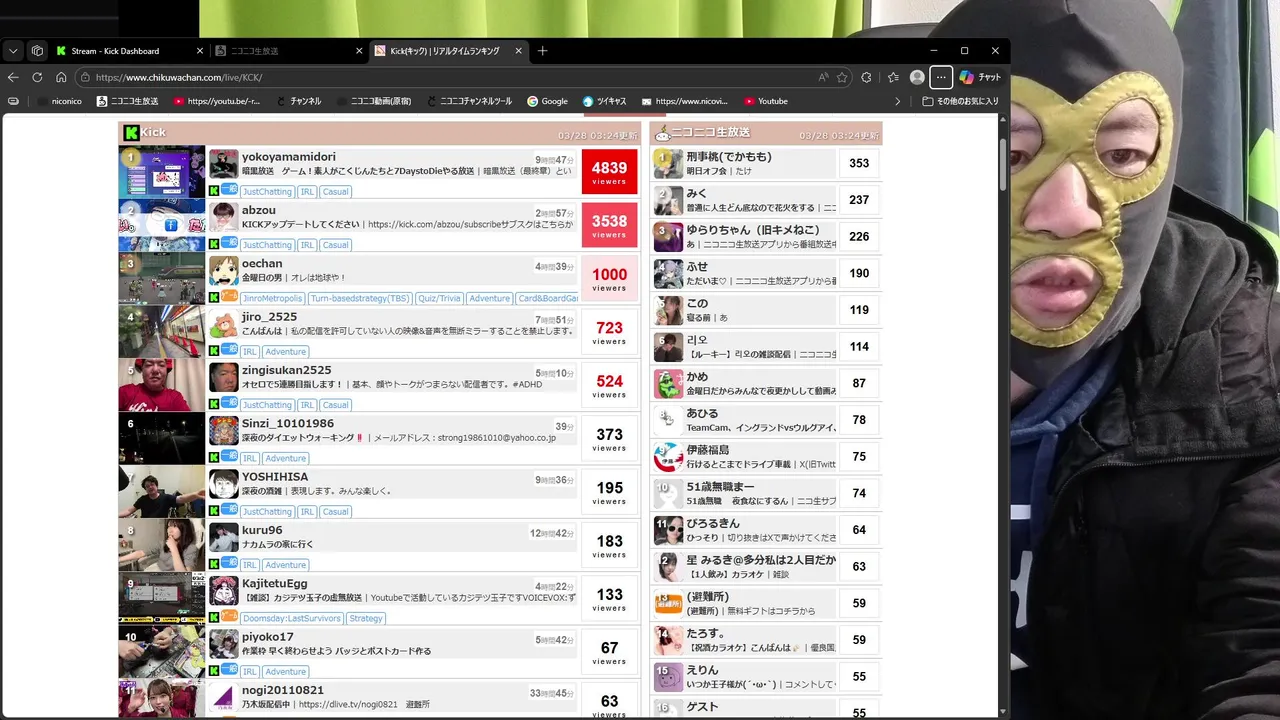1280x720 pixels.
Task: Open the ニコニコ動画(原宿) bookmark
Action: point(374,101)
